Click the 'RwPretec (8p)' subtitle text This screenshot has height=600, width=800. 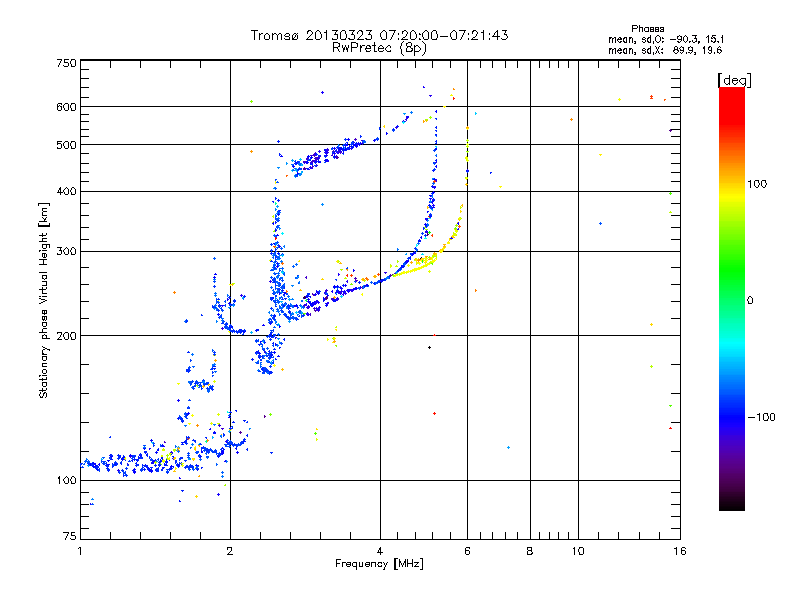tap(379, 48)
